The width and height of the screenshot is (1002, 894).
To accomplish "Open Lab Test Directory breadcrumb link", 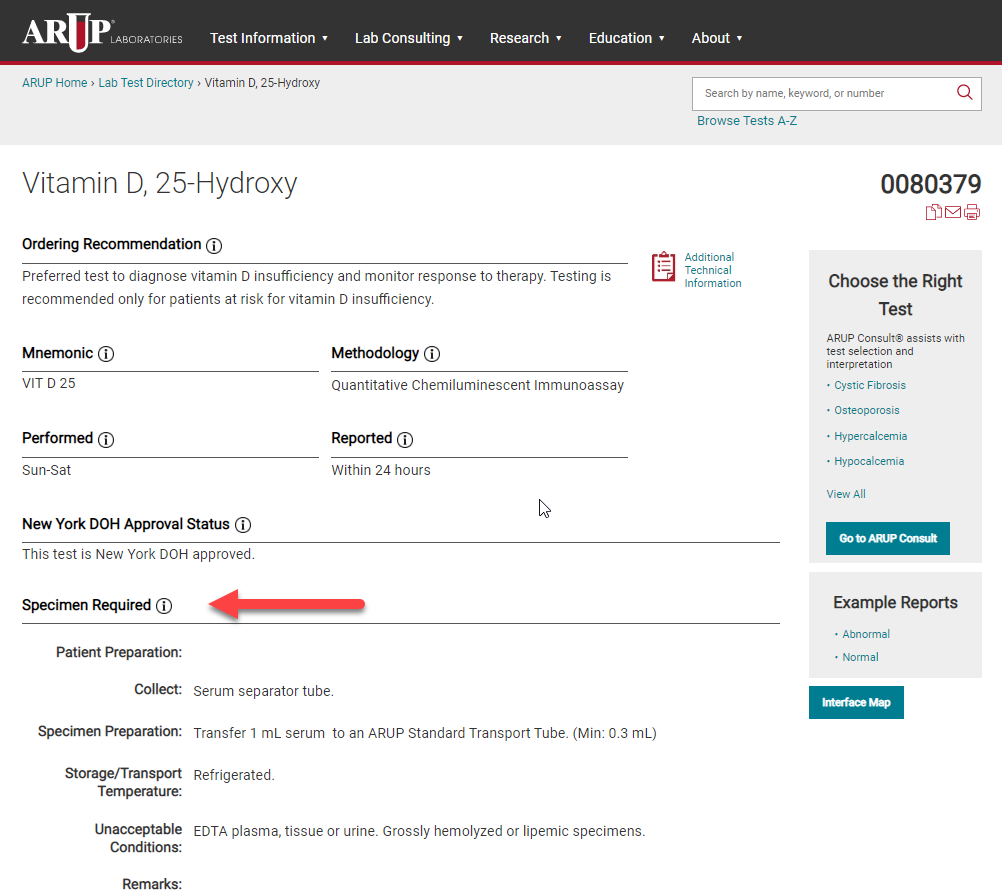I will (x=146, y=83).
